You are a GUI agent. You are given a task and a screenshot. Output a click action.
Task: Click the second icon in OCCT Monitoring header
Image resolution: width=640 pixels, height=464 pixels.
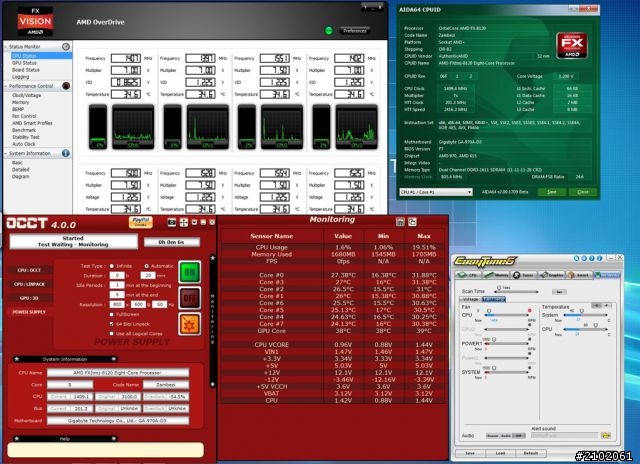click(x=412, y=222)
